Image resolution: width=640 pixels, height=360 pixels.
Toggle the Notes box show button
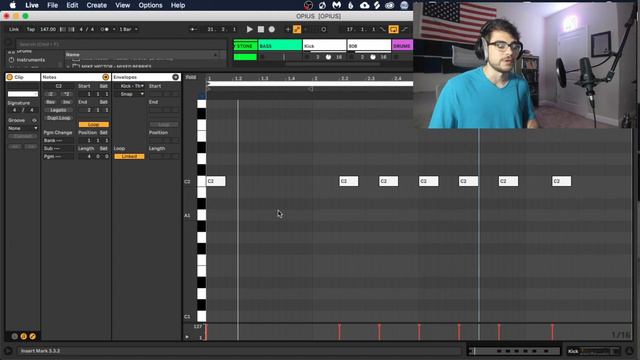coord(106,77)
